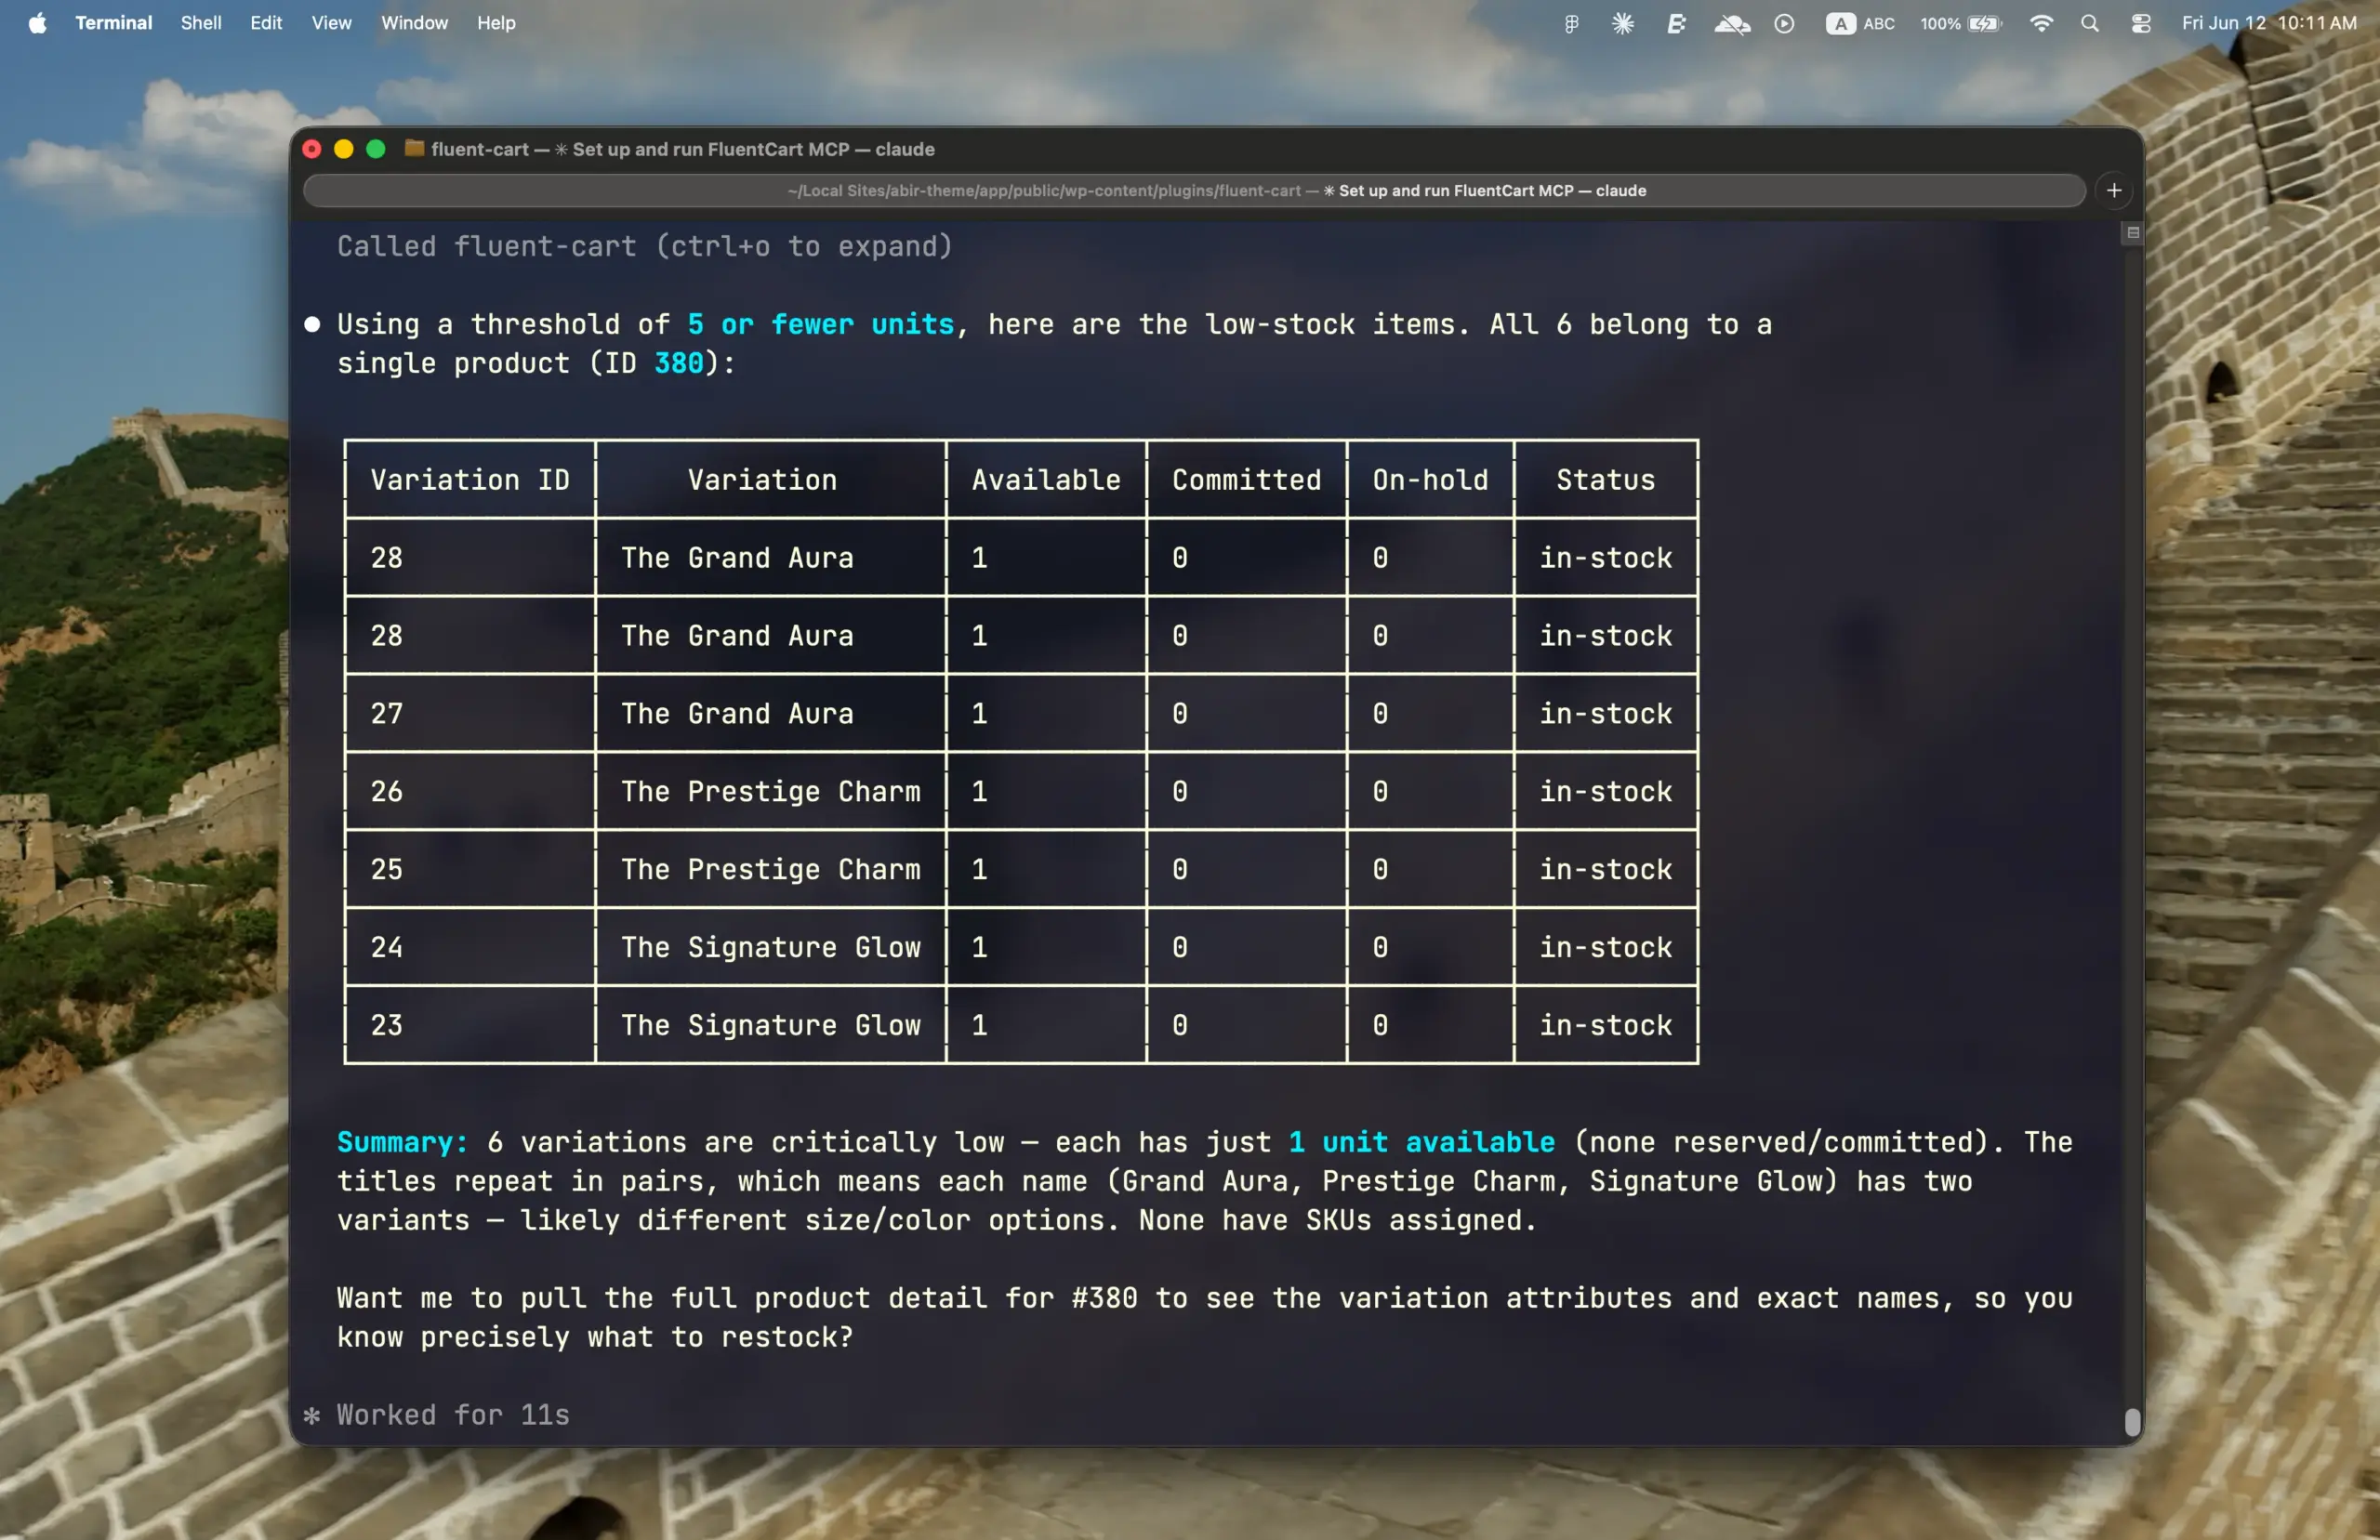The image size is (2380, 1540).
Task: Click the date and time display
Action: point(2269,23)
